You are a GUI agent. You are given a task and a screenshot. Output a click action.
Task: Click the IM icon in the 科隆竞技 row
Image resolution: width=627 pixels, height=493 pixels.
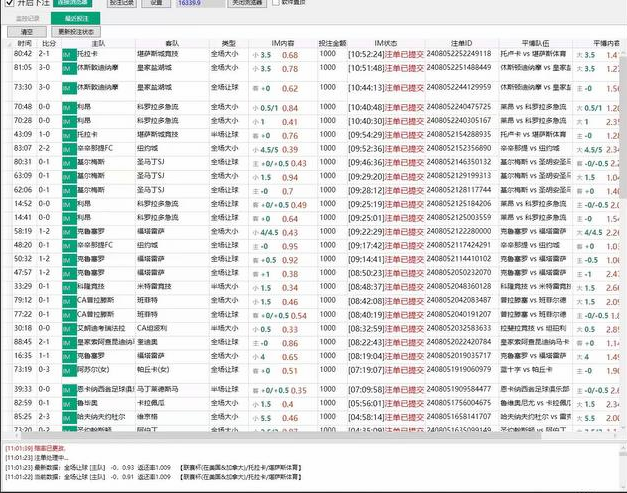tap(69, 284)
